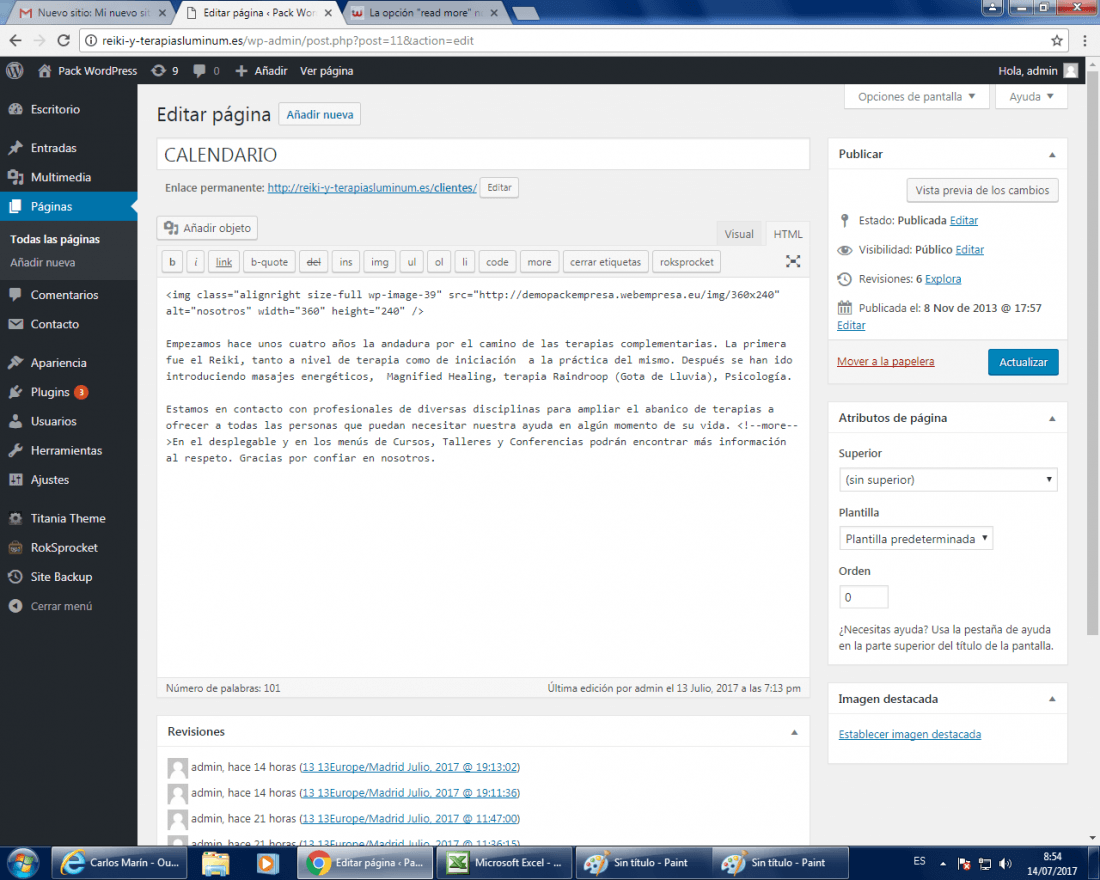
Task: Open the Superior parent dropdown
Action: point(948,480)
